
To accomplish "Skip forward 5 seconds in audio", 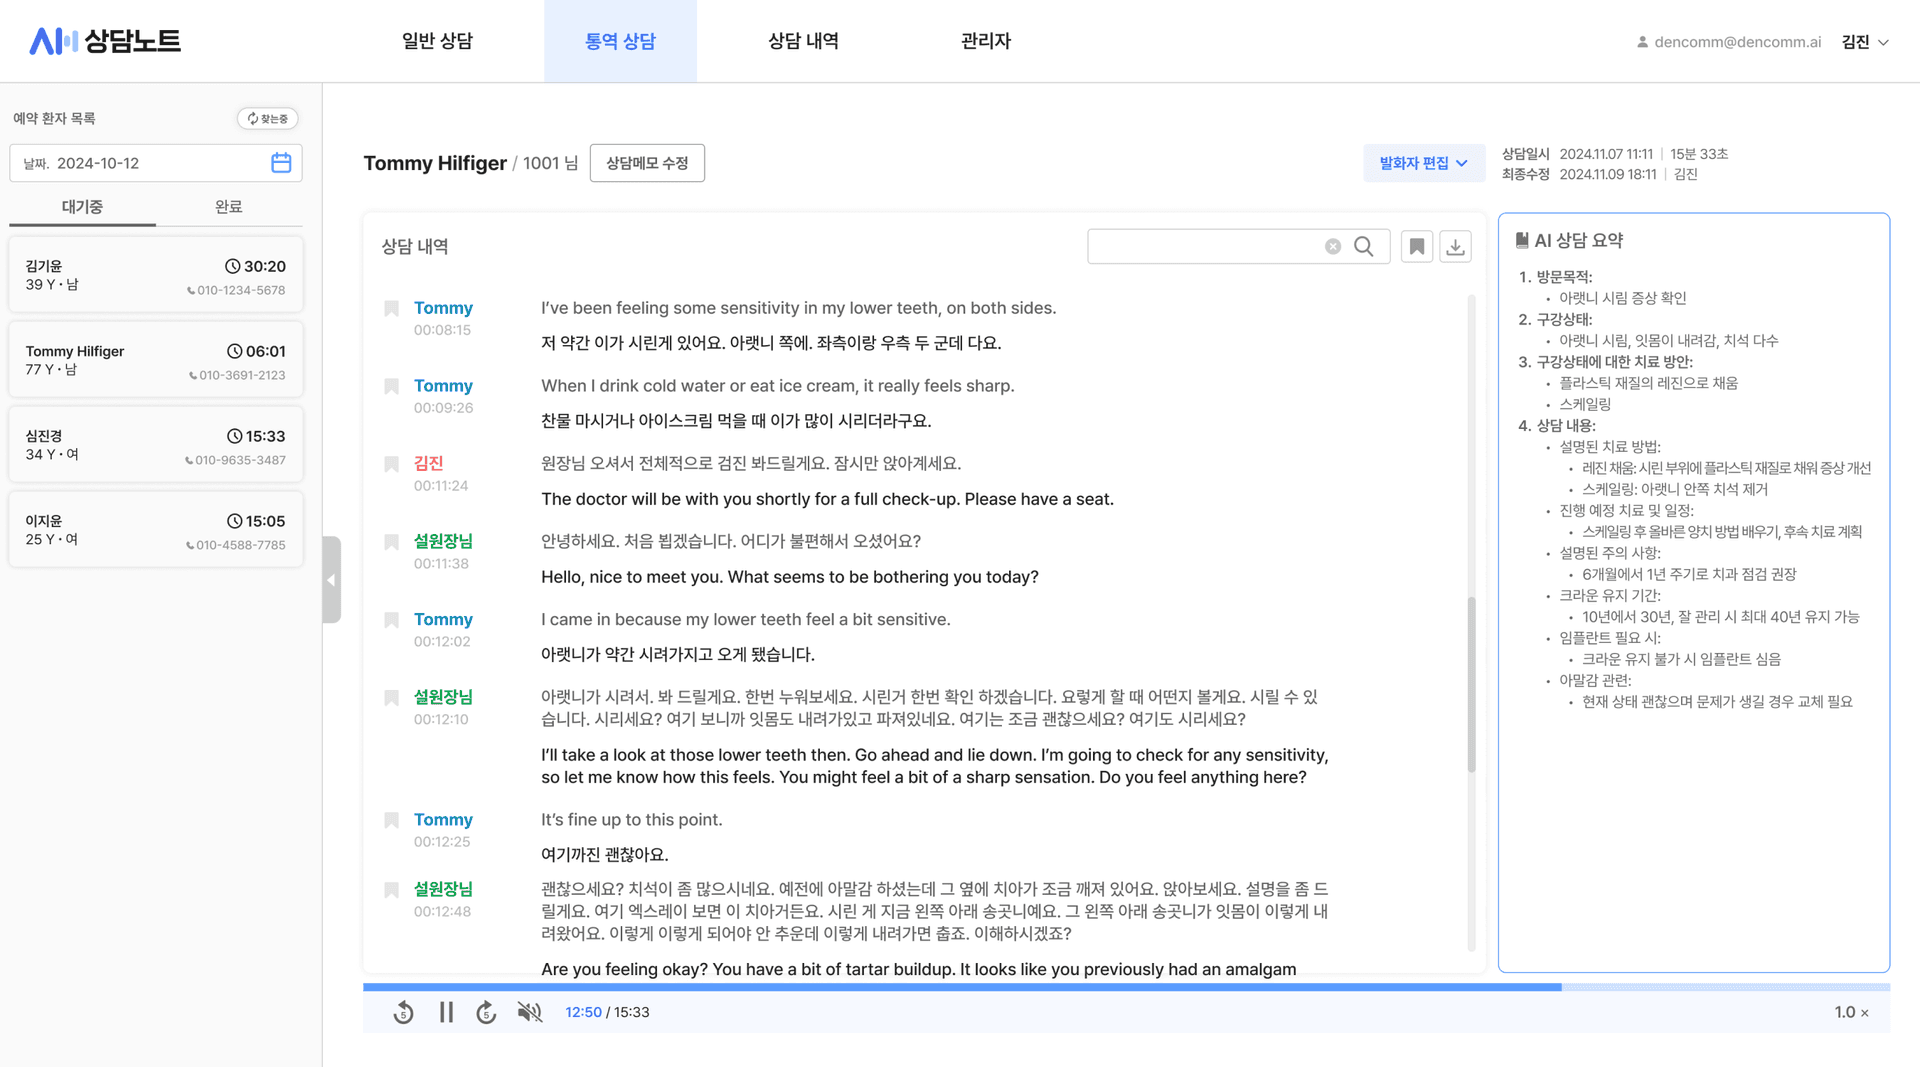I will [486, 1013].
